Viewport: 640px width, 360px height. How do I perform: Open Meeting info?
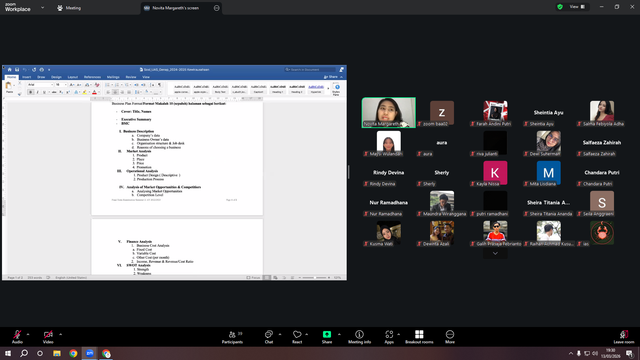pyautogui.click(x=359, y=337)
